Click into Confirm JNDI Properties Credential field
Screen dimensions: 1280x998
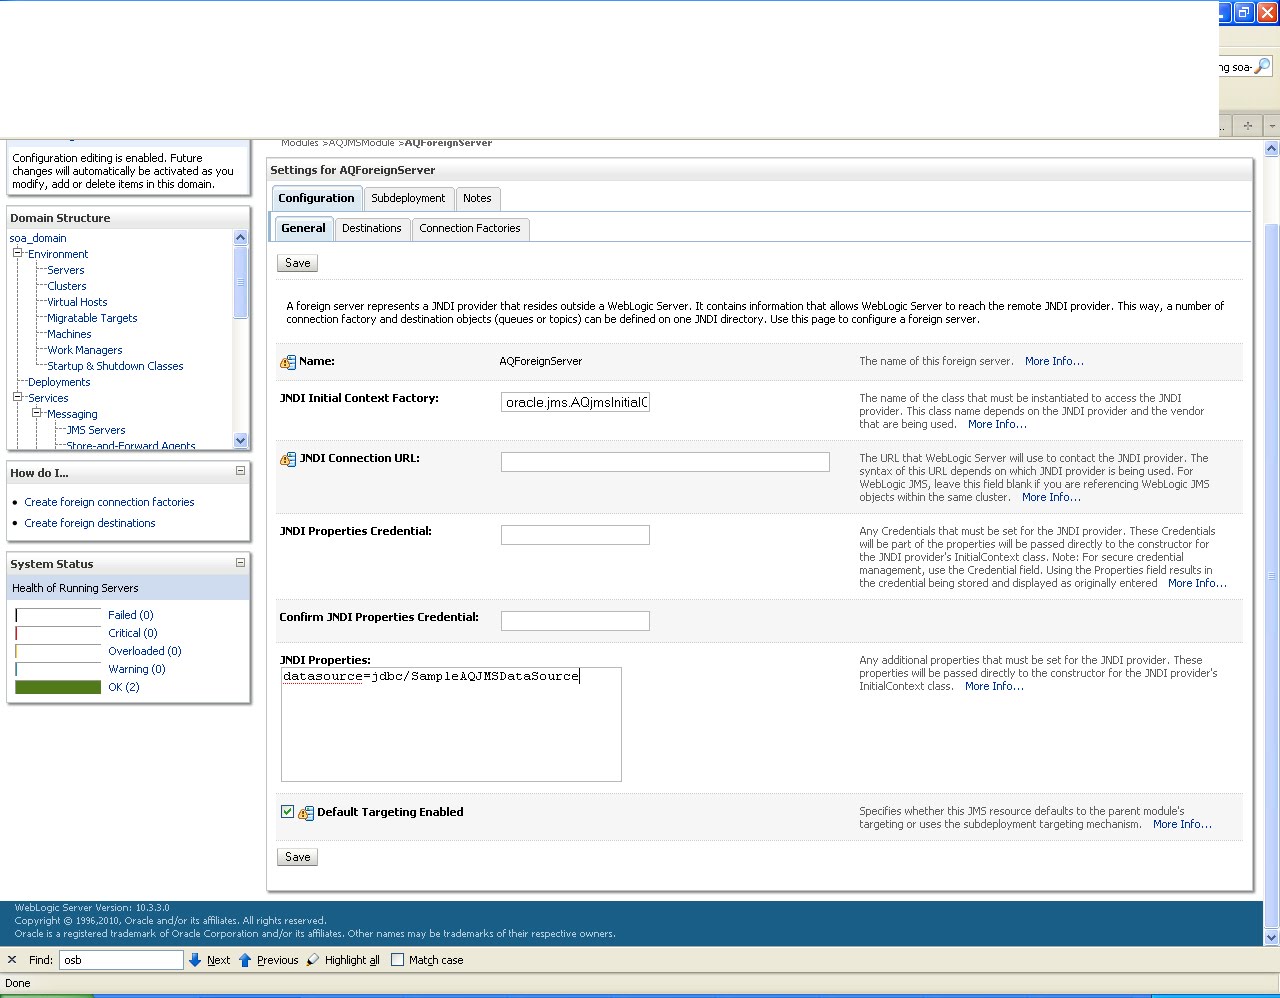click(x=575, y=621)
